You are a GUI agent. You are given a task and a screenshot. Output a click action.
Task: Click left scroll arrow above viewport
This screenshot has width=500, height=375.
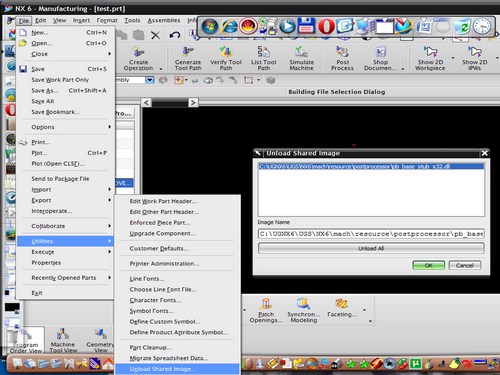point(146,102)
